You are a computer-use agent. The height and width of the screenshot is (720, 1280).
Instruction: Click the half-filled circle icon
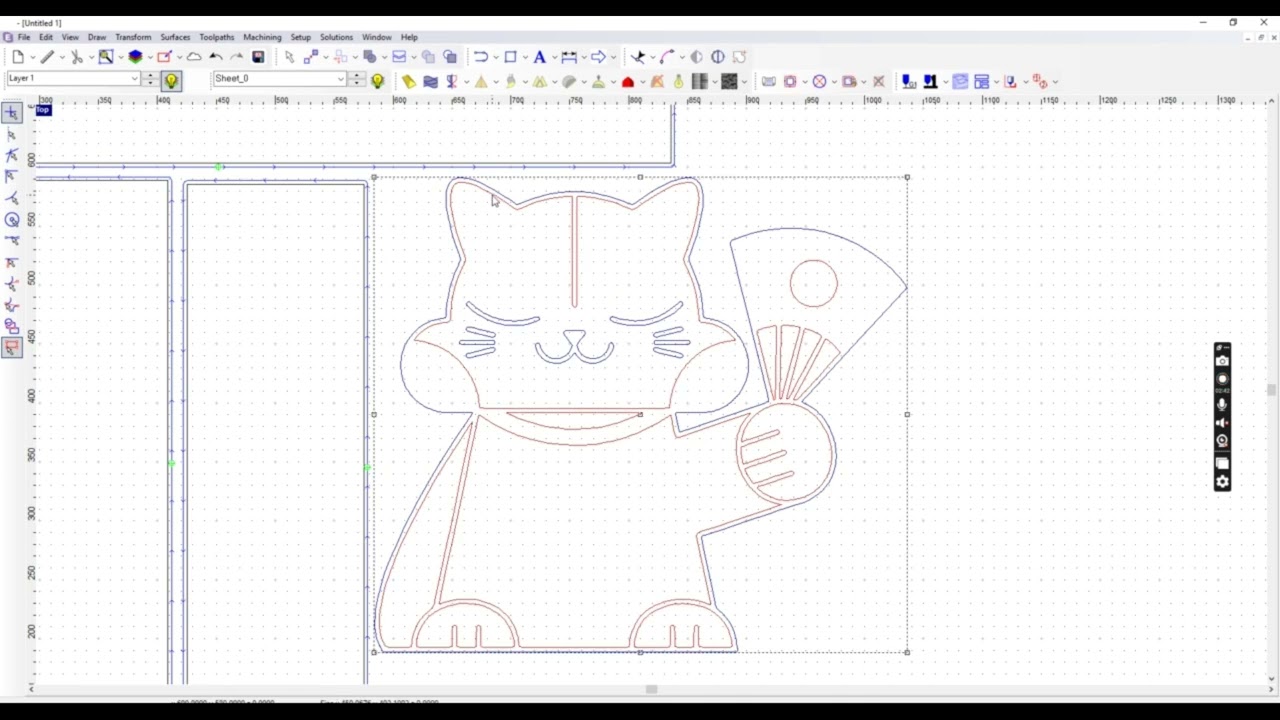click(x=696, y=57)
